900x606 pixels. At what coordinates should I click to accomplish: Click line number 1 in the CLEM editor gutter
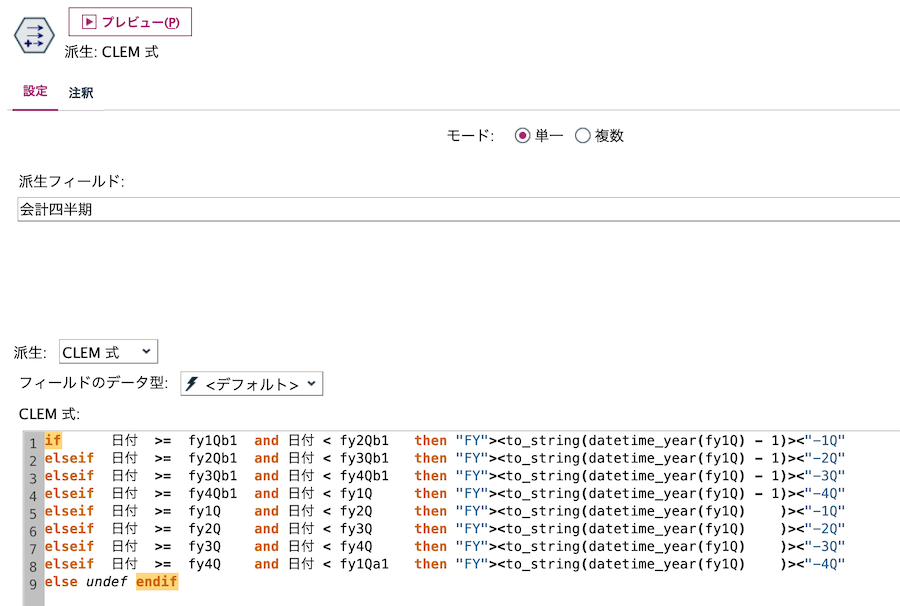point(33,440)
